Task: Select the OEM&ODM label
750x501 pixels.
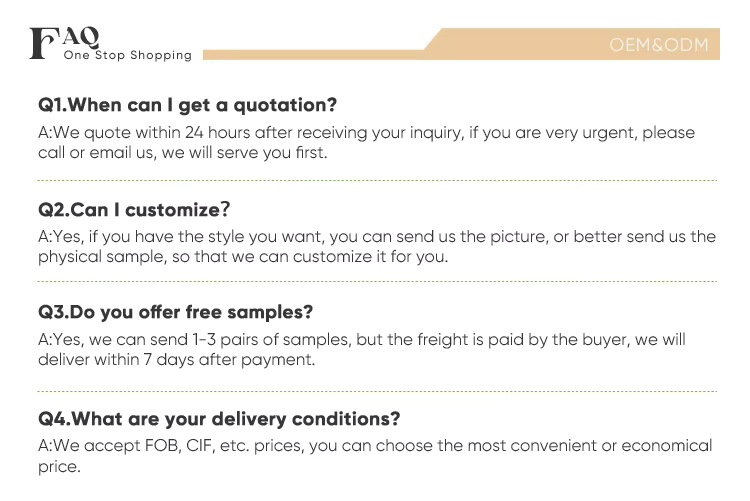Action: click(x=658, y=44)
